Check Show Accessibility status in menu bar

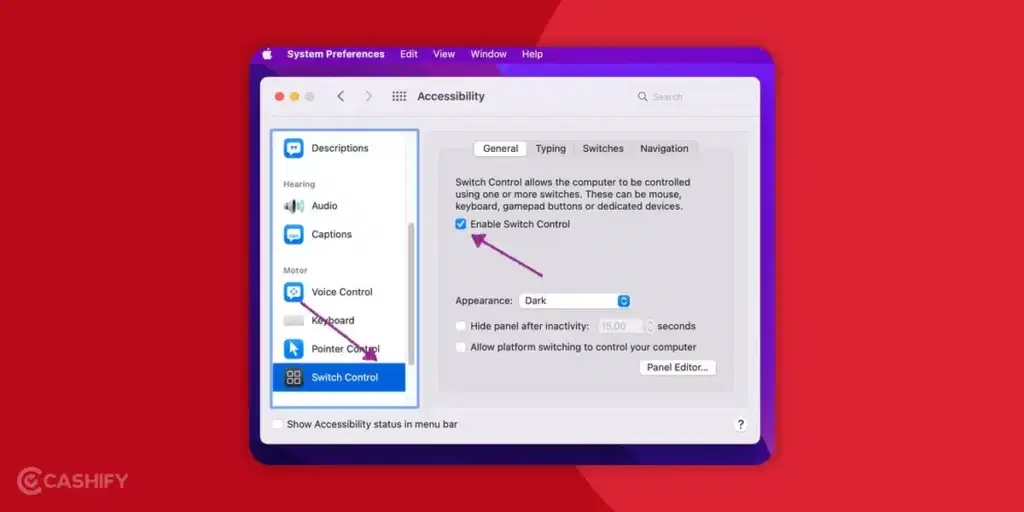[278, 424]
